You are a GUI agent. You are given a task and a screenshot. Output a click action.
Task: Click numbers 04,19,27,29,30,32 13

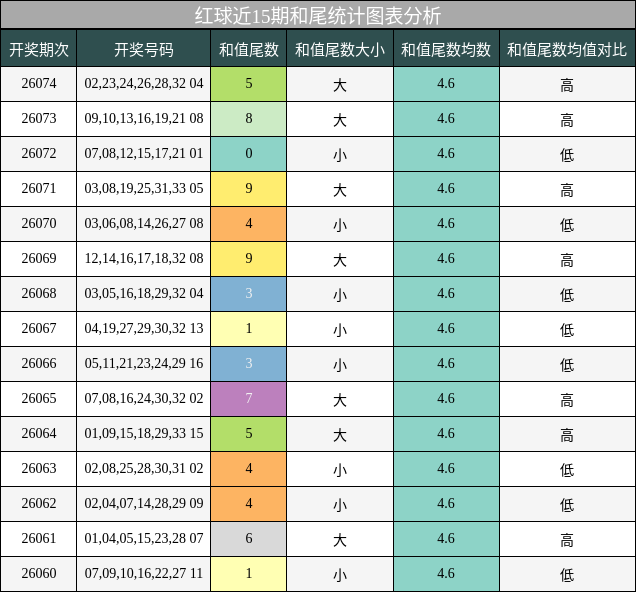coord(144,328)
